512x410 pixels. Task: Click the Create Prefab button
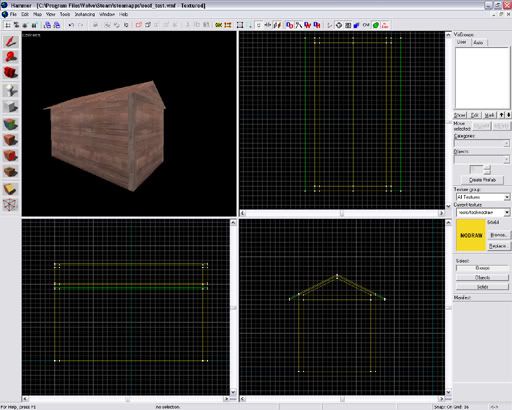pyautogui.click(x=482, y=180)
